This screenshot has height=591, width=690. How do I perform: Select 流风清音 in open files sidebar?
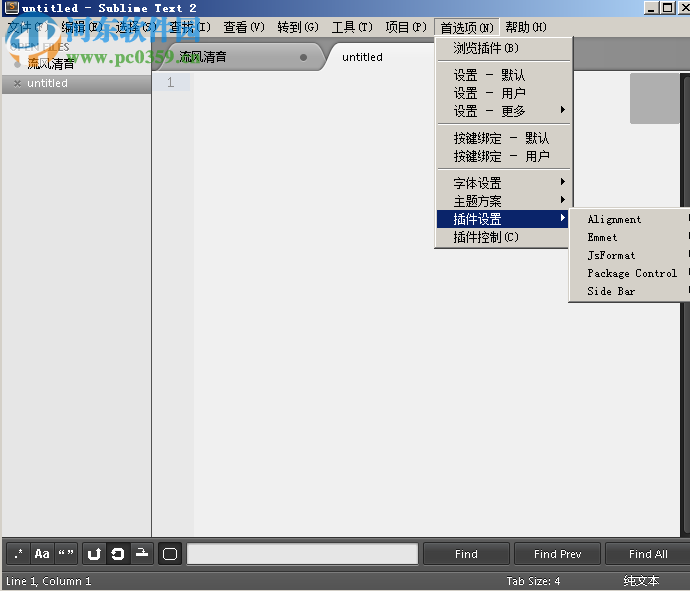77,64
